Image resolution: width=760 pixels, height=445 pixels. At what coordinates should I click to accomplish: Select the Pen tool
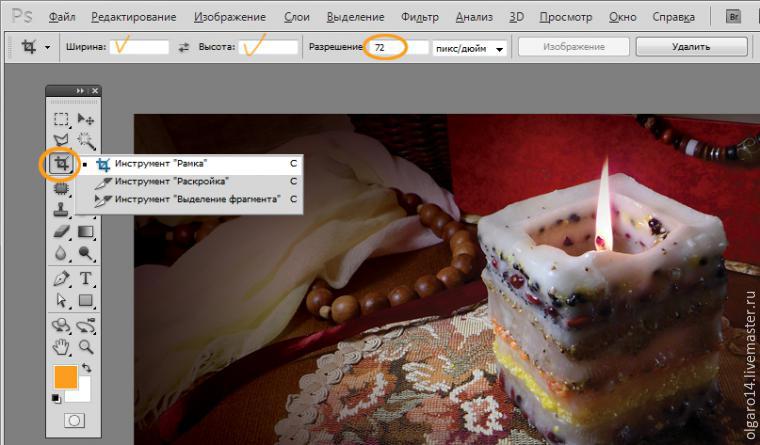(x=61, y=277)
